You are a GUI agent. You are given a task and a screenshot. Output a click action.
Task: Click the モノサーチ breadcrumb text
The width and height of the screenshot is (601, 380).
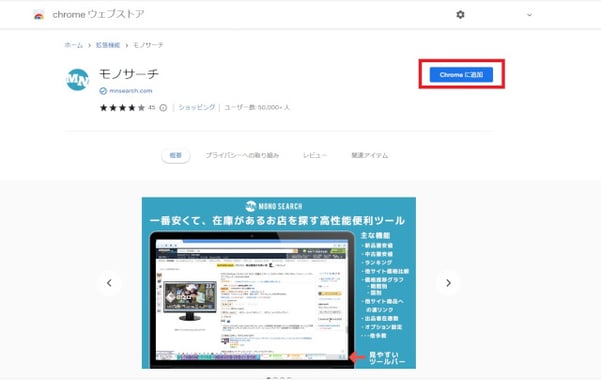(x=148, y=45)
